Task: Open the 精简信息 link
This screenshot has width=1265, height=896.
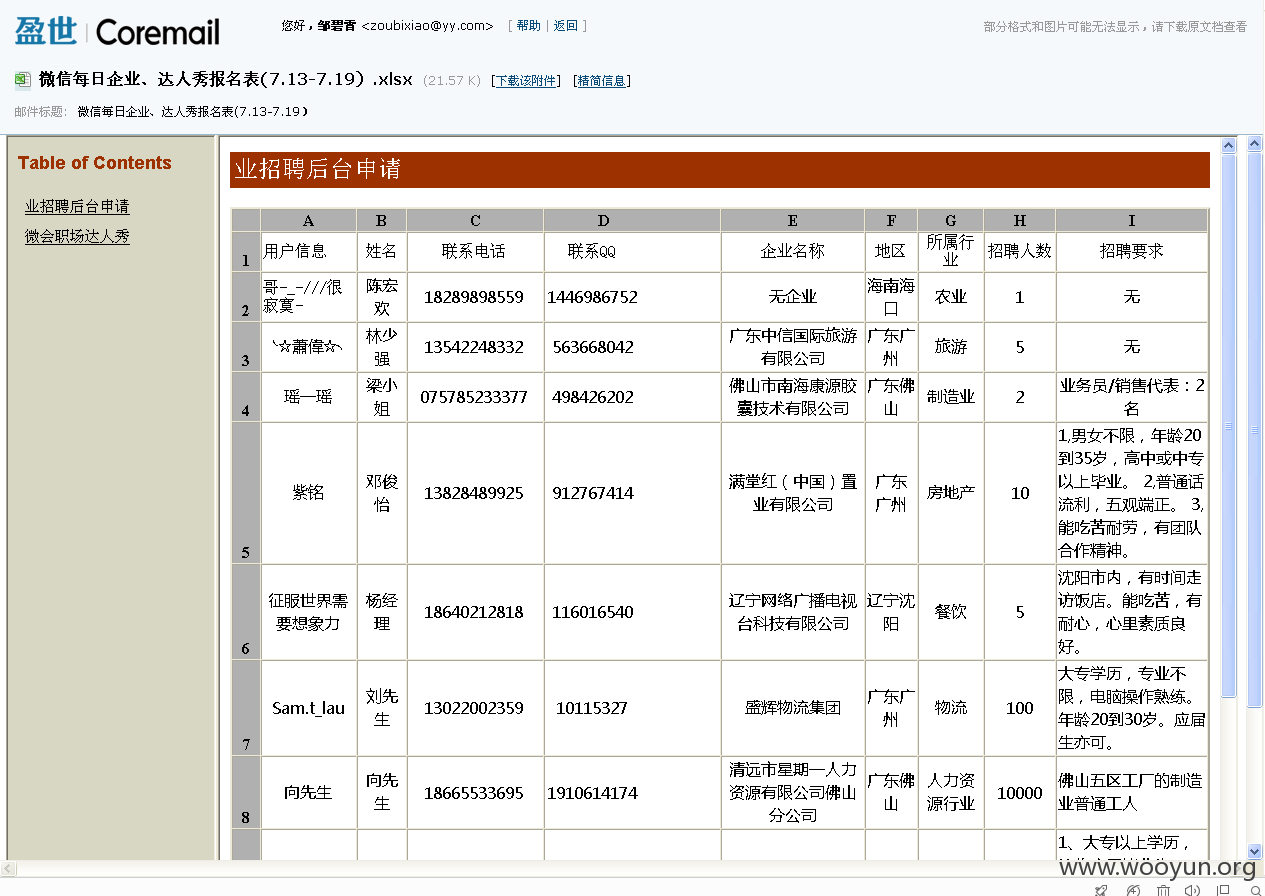Action: (603, 81)
